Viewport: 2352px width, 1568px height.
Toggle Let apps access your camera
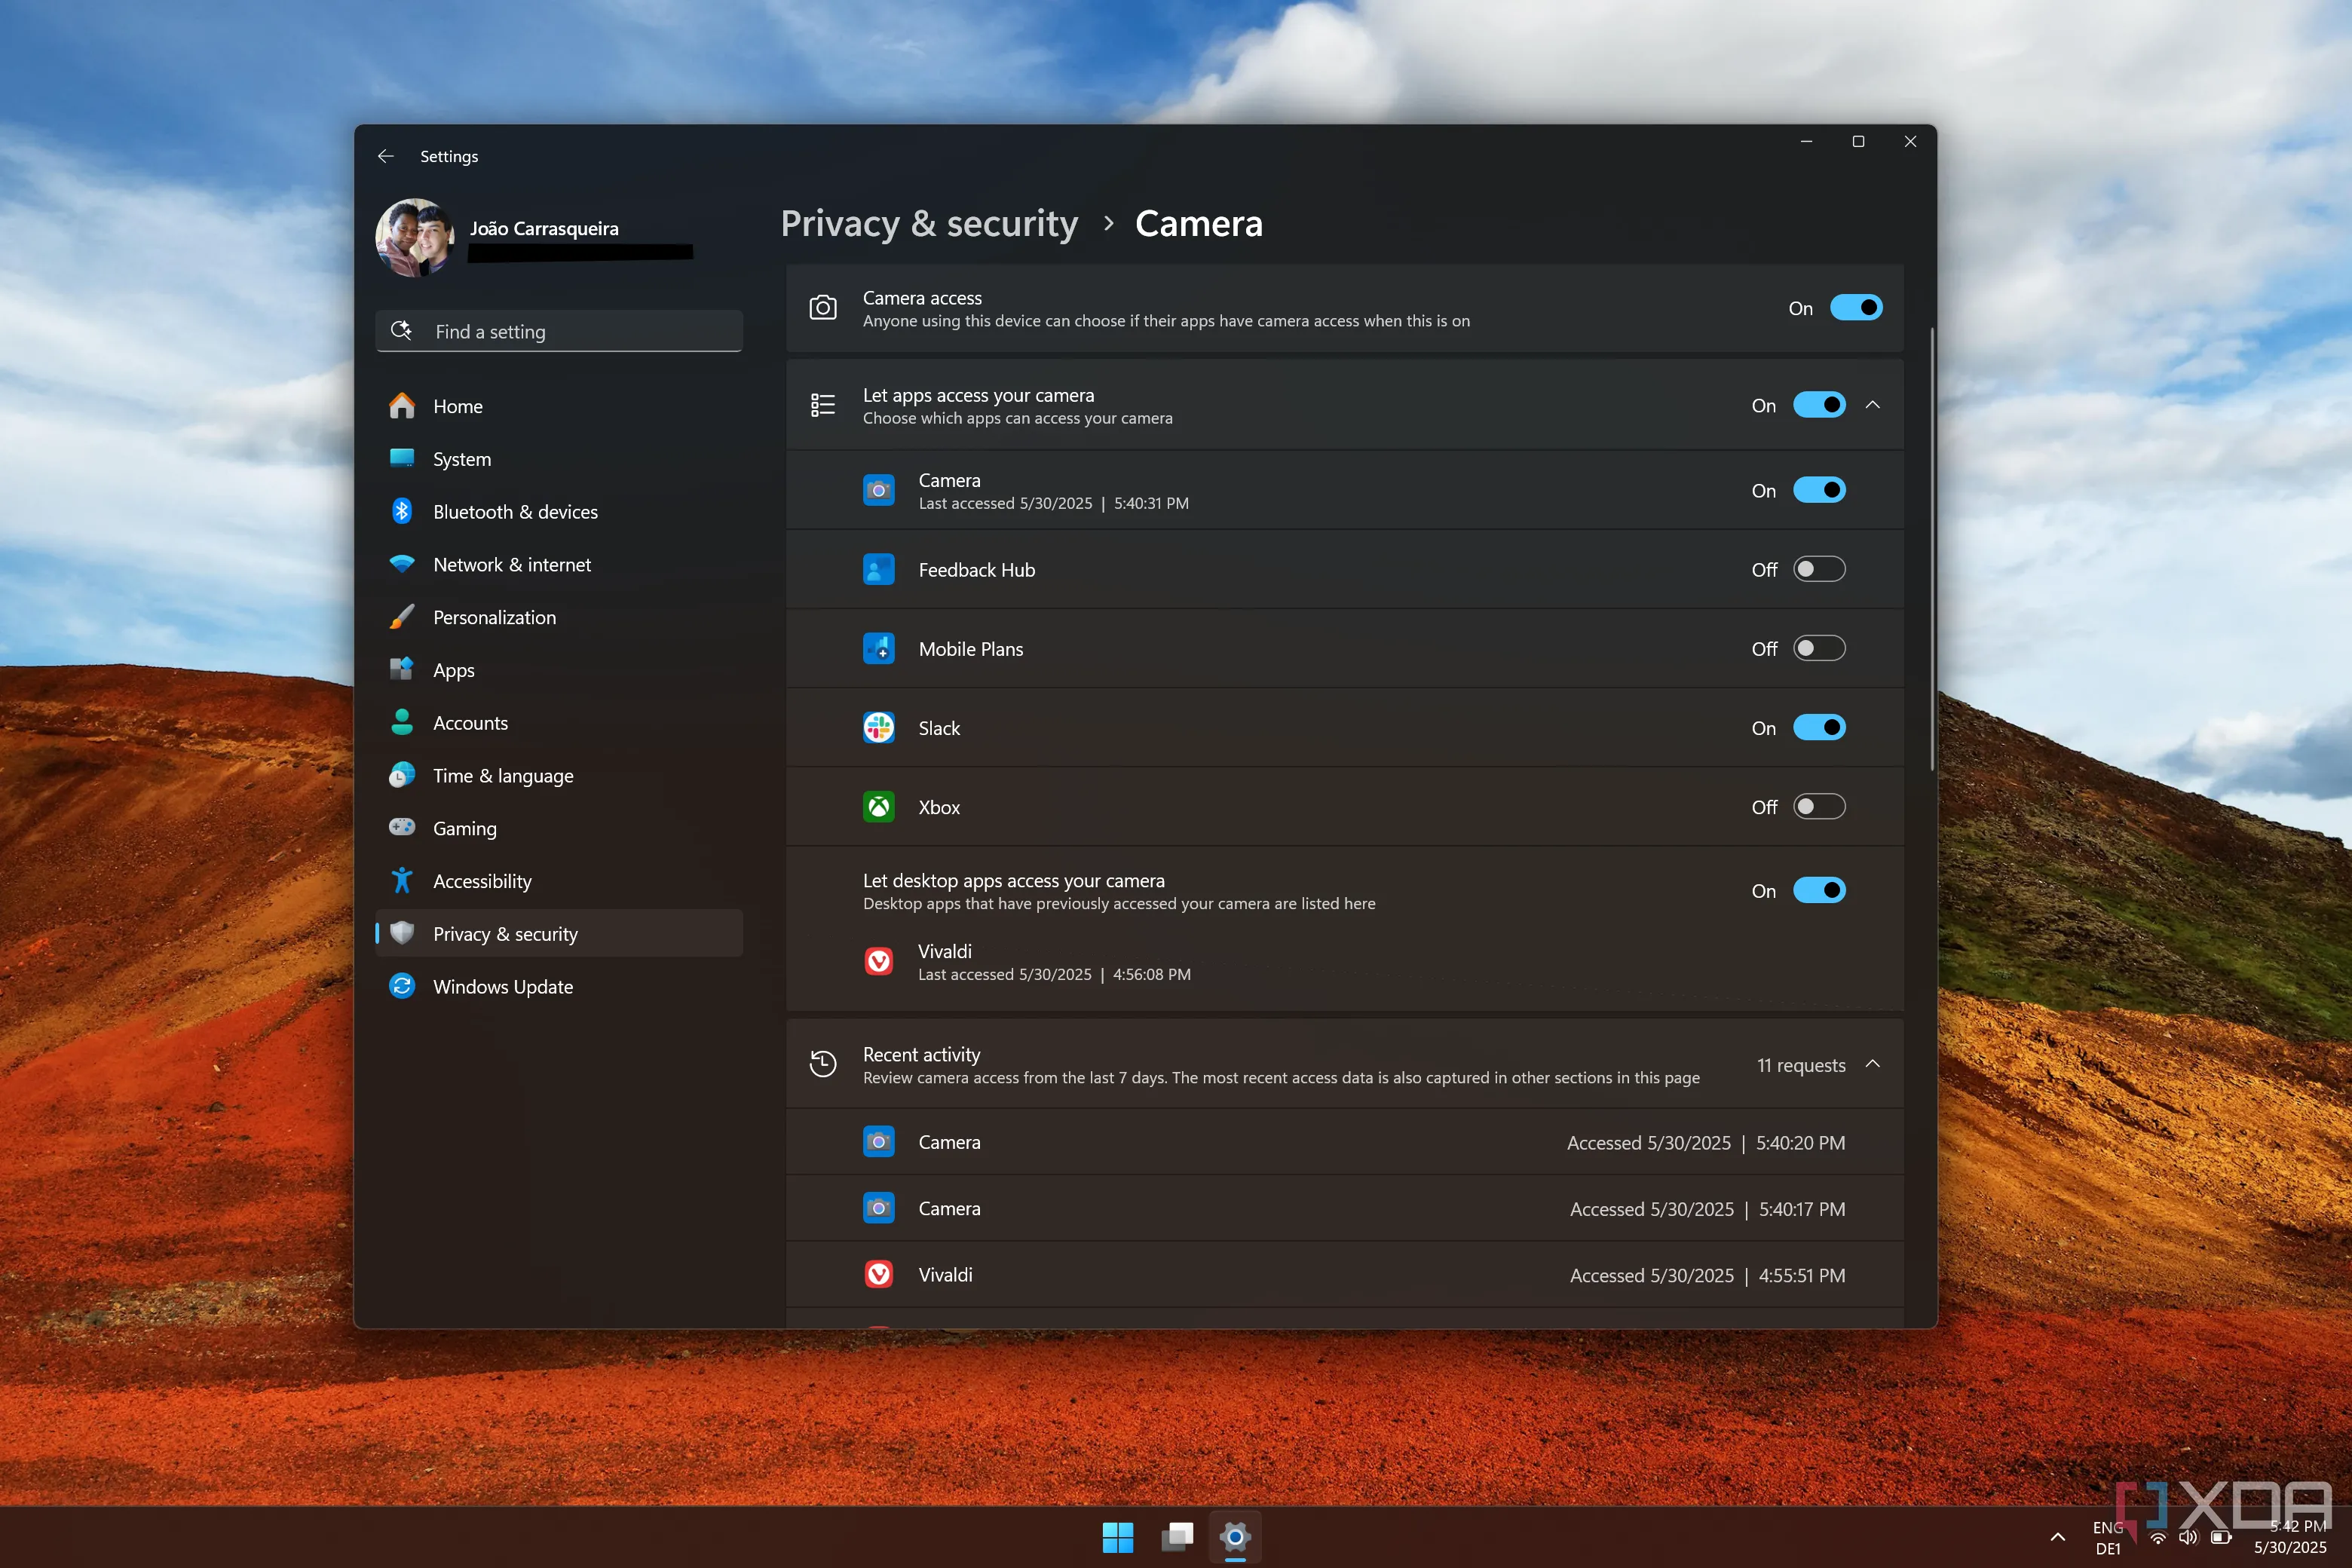coord(1819,405)
